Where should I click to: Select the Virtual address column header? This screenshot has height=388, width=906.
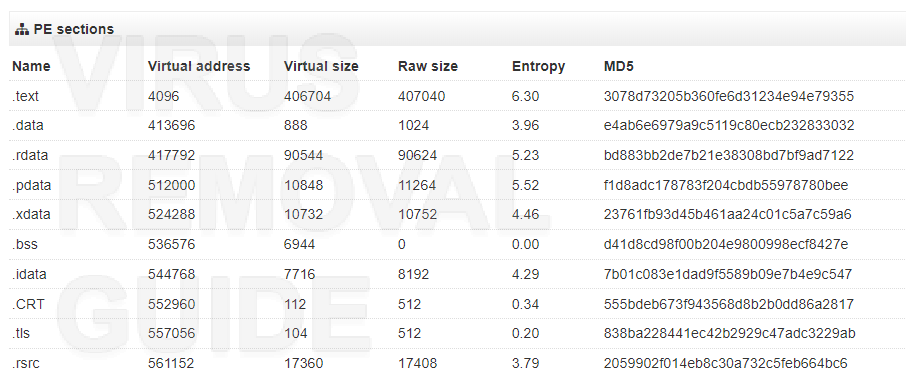(199, 66)
